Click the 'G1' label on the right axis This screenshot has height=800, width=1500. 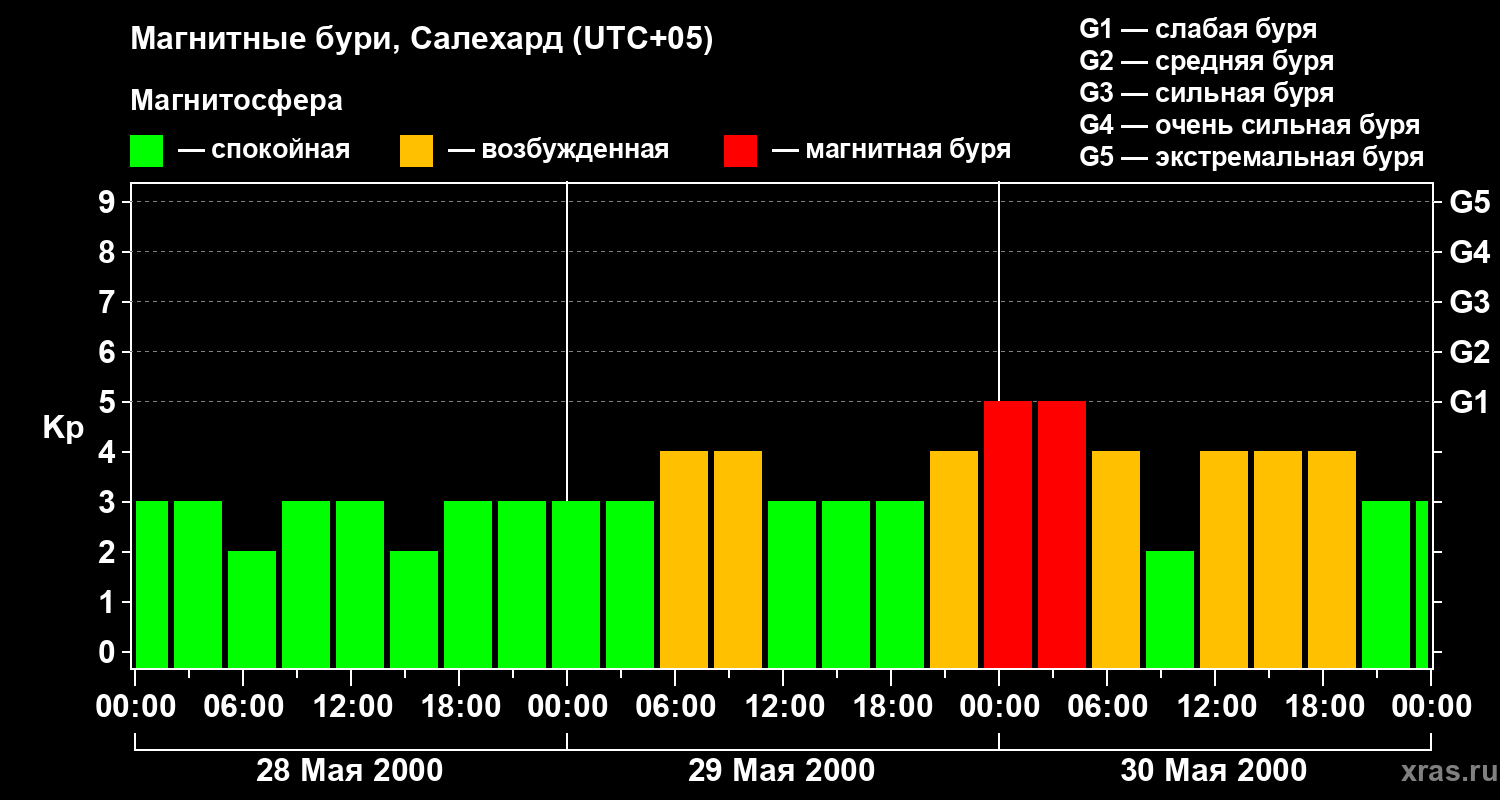[x=1469, y=402]
